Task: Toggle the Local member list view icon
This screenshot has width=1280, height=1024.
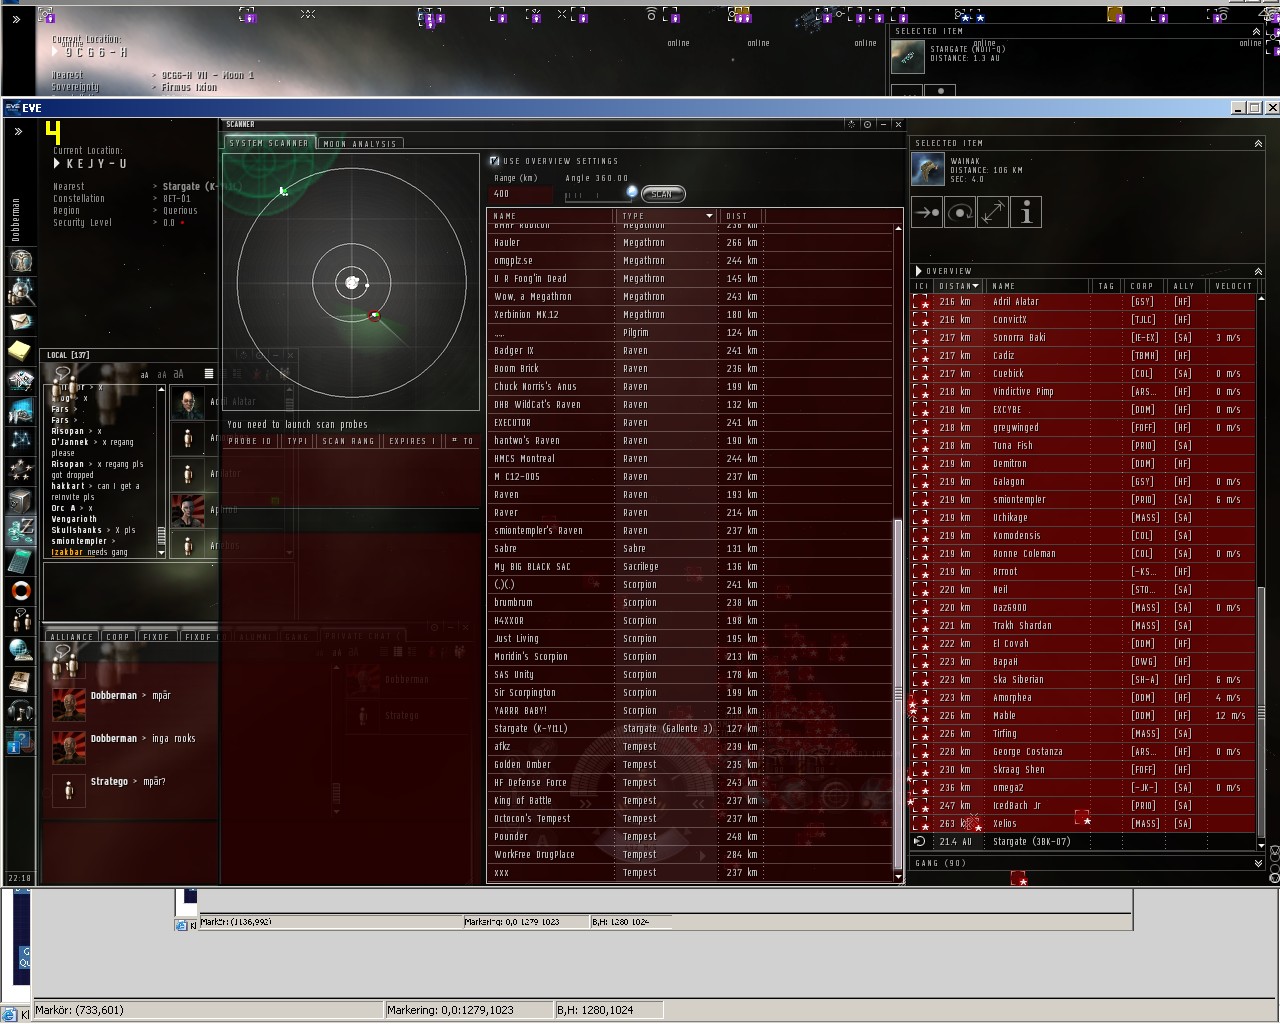Action: coord(209,374)
